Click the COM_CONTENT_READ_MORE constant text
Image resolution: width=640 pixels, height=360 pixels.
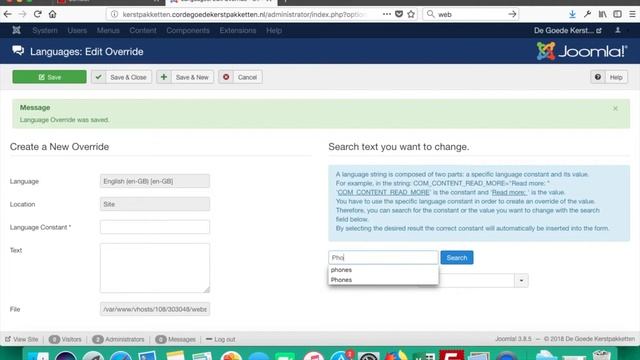pos(383,192)
